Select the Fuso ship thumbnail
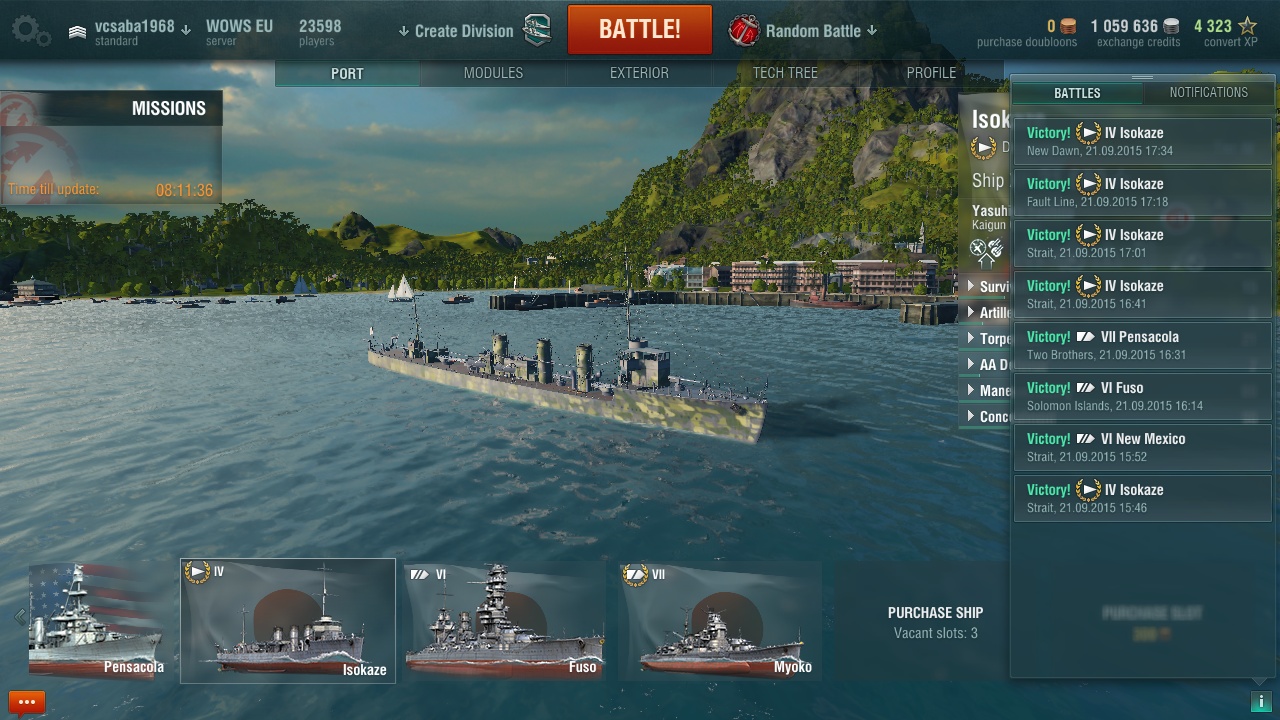 (504, 621)
